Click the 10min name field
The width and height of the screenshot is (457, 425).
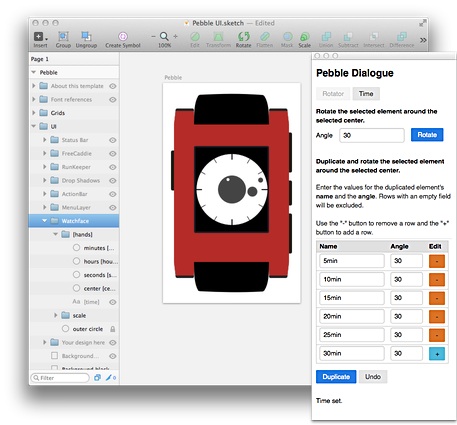(352, 279)
